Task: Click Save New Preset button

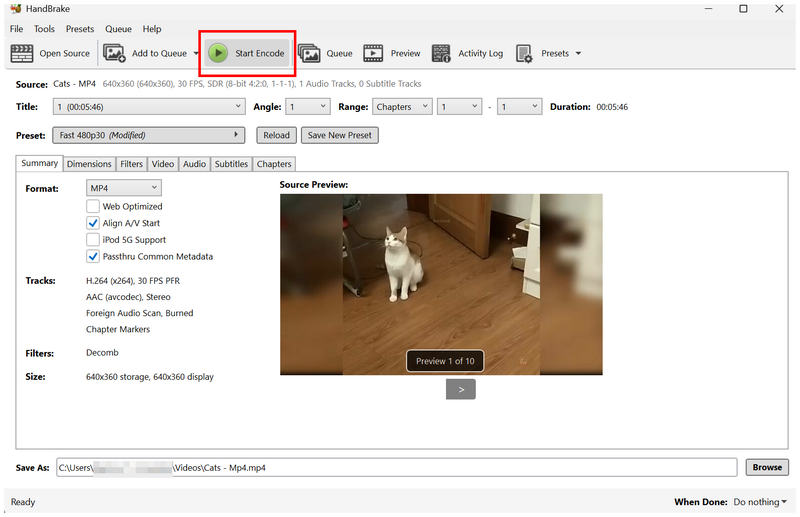Action: (x=340, y=135)
